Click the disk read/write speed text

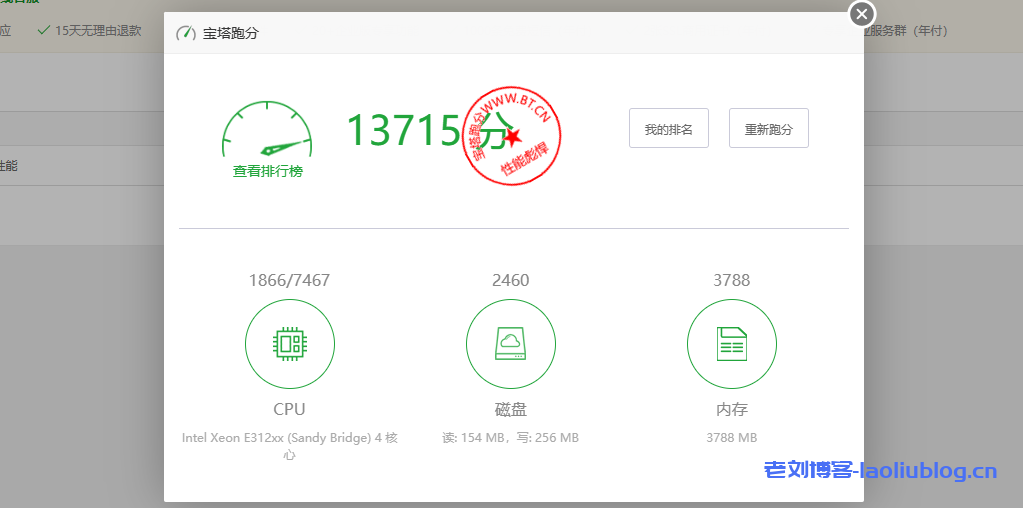click(510, 437)
